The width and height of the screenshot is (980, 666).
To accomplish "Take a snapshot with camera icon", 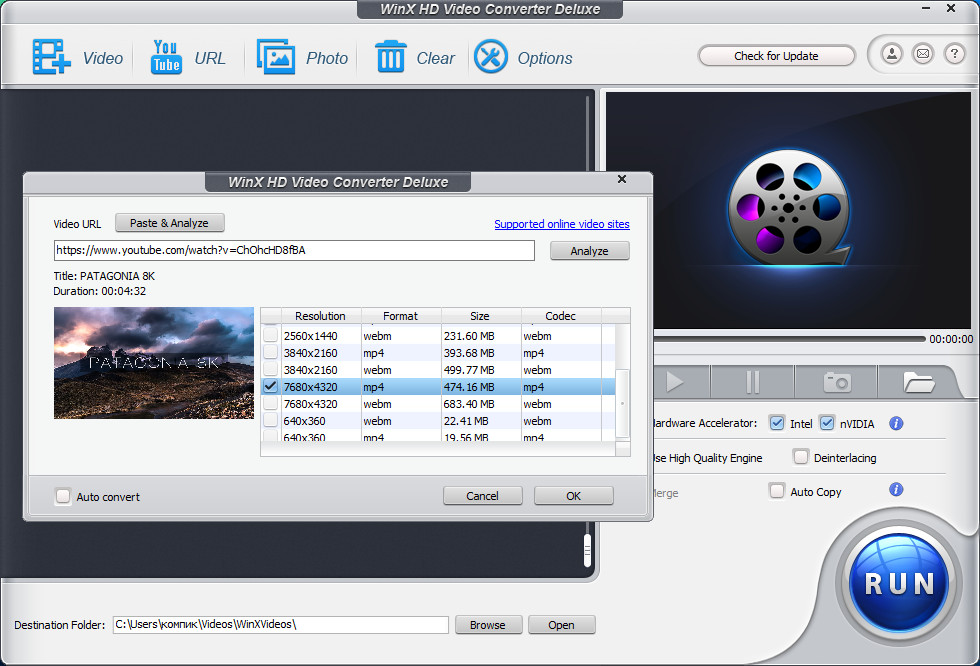I will (836, 382).
